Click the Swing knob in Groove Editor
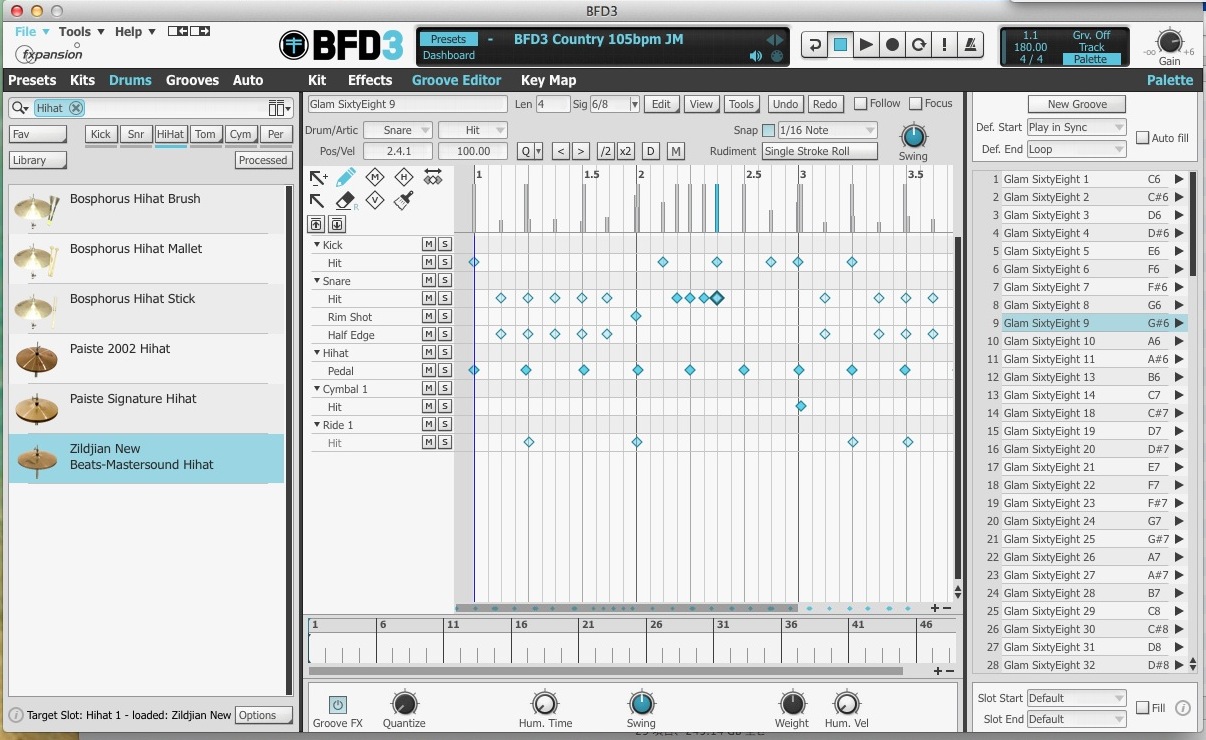1206x740 pixels. coord(913,136)
